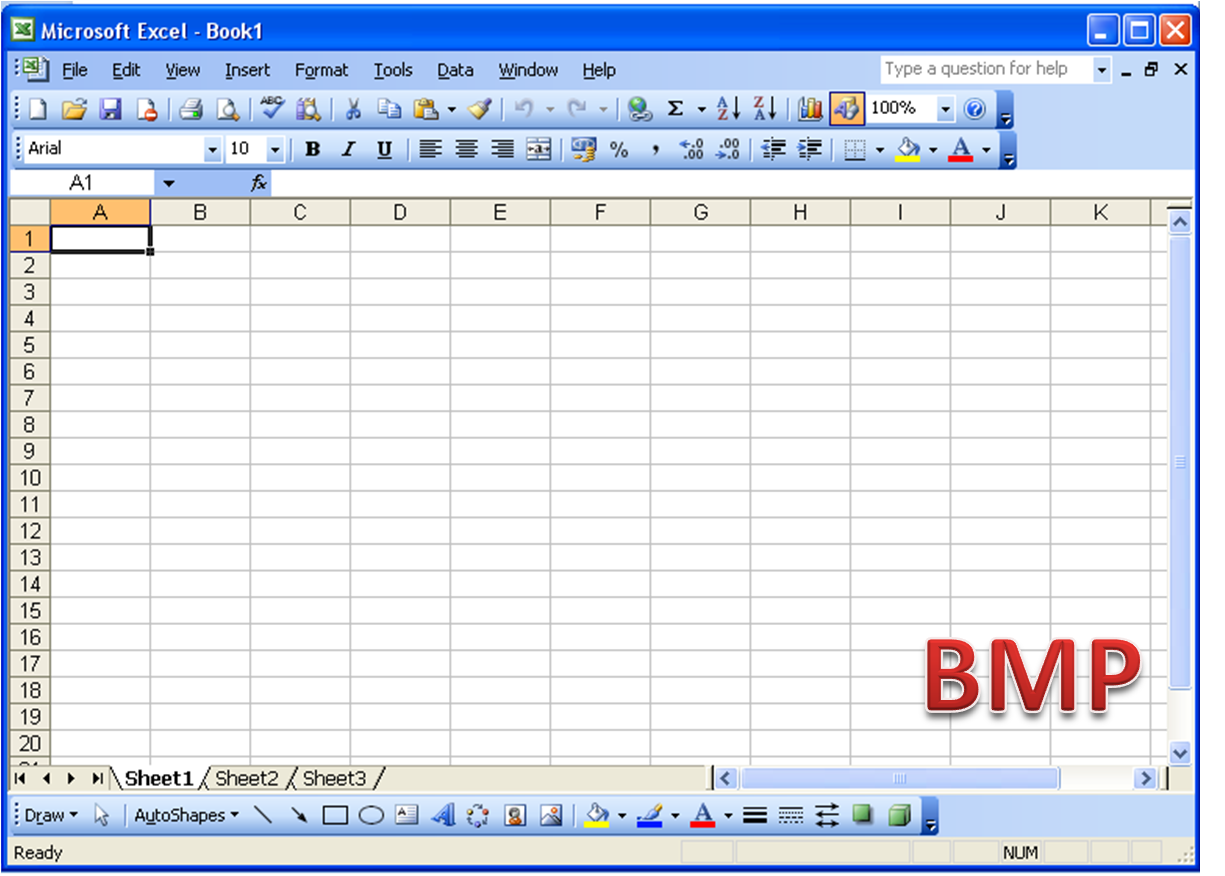The image size is (1225, 876).
Task: Select row 10 header
Action: [30, 478]
